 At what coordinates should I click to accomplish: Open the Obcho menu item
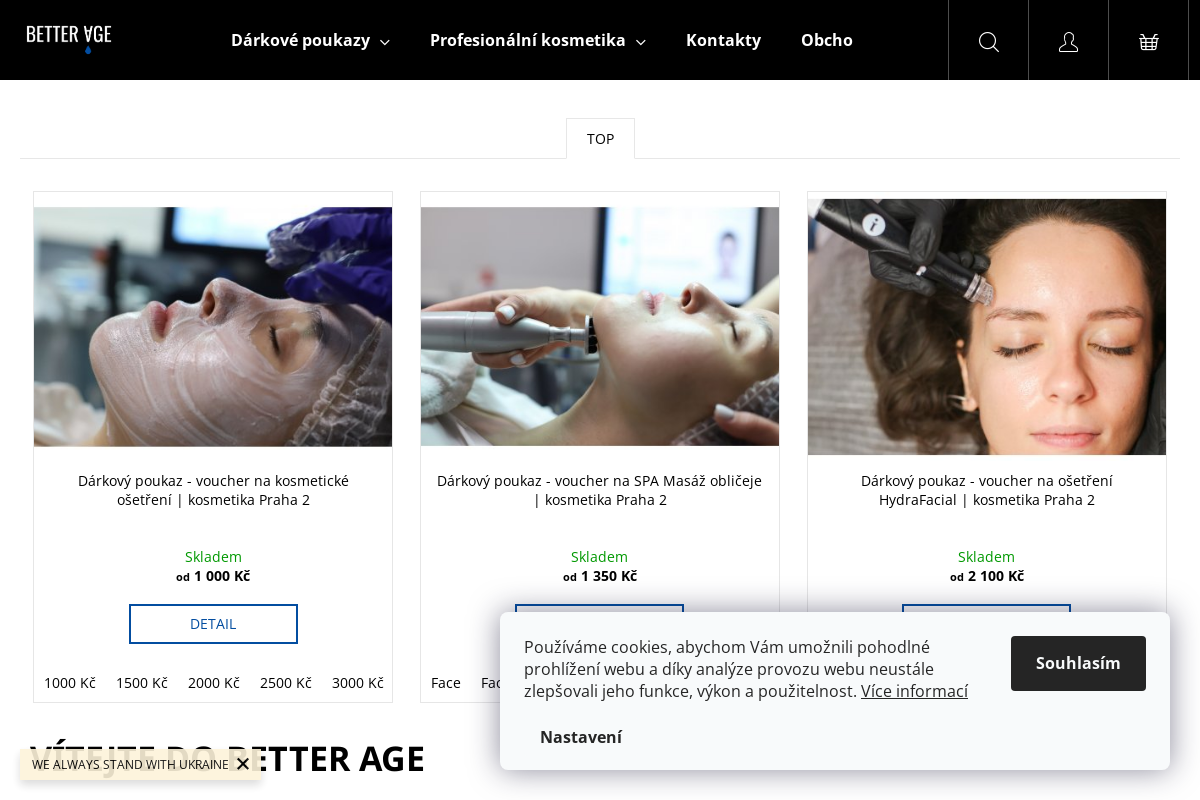(x=827, y=40)
